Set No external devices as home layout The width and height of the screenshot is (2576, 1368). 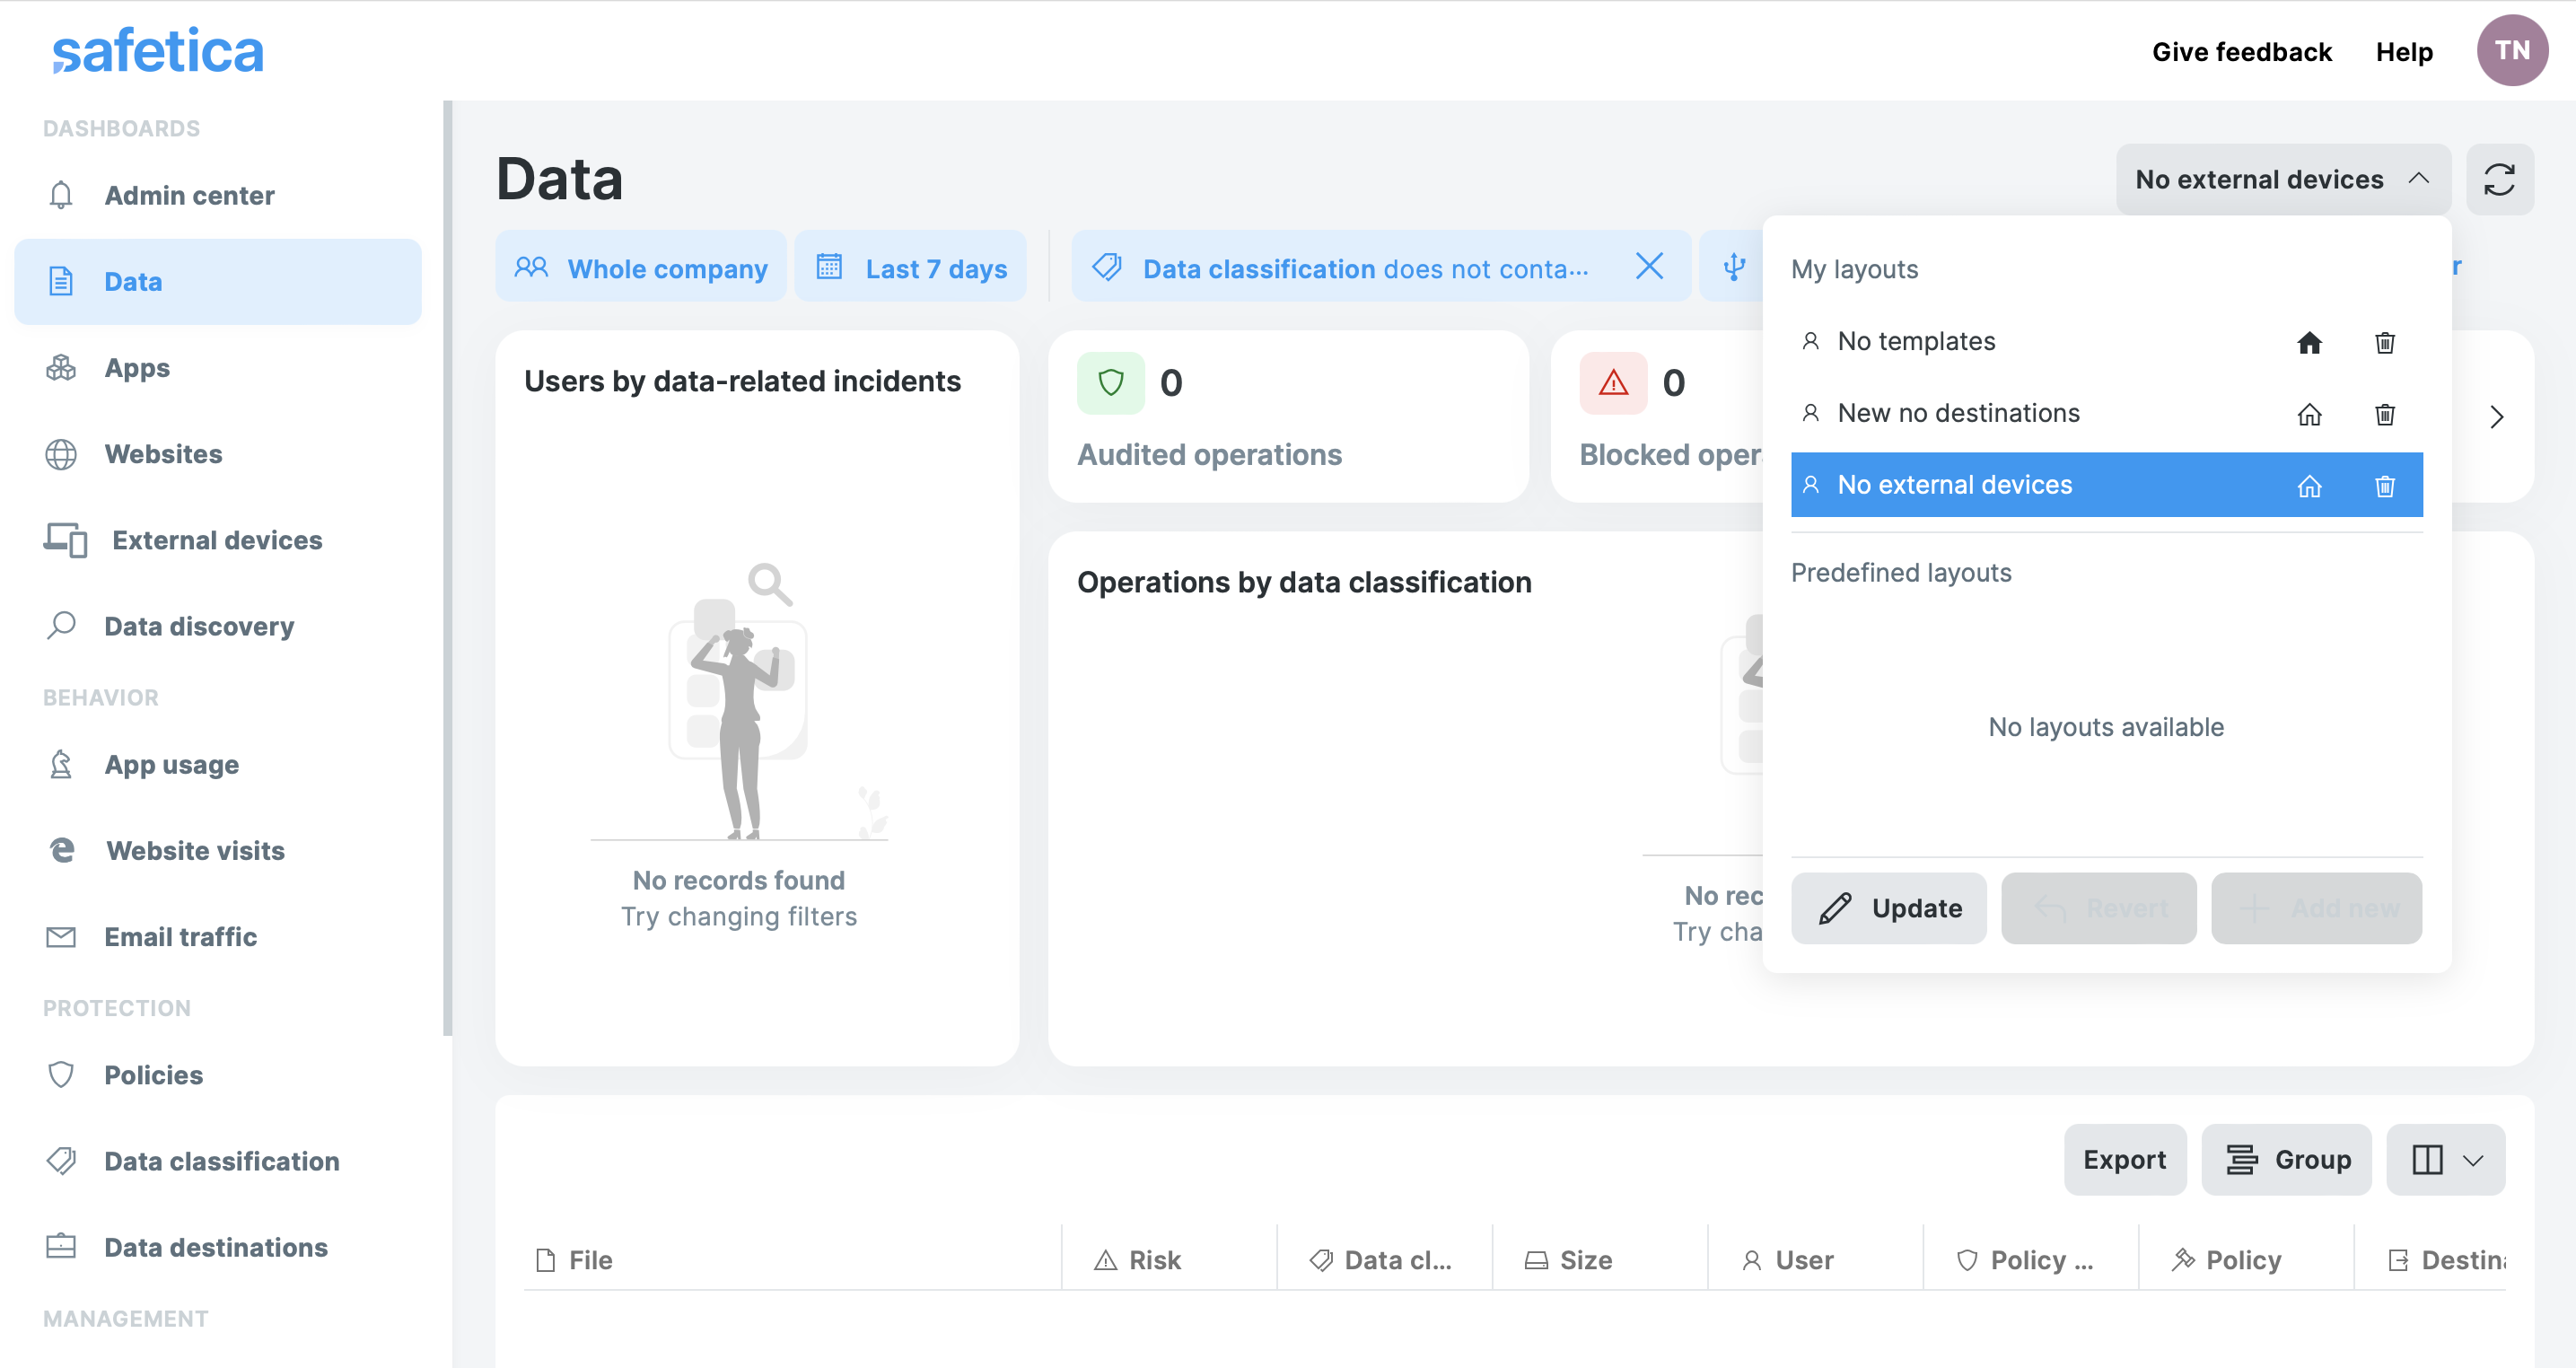(2309, 486)
